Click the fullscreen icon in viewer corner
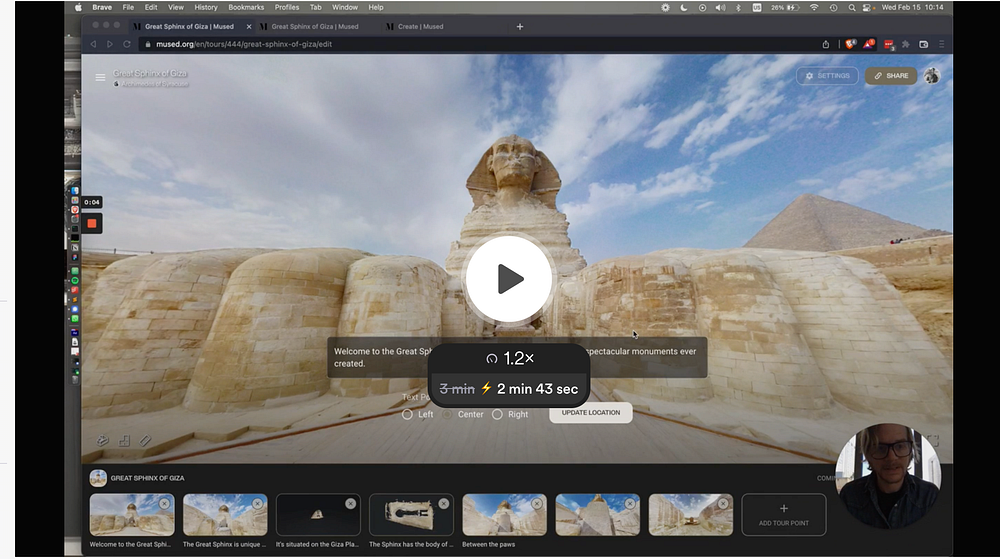The width and height of the screenshot is (1000, 559). (x=932, y=440)
